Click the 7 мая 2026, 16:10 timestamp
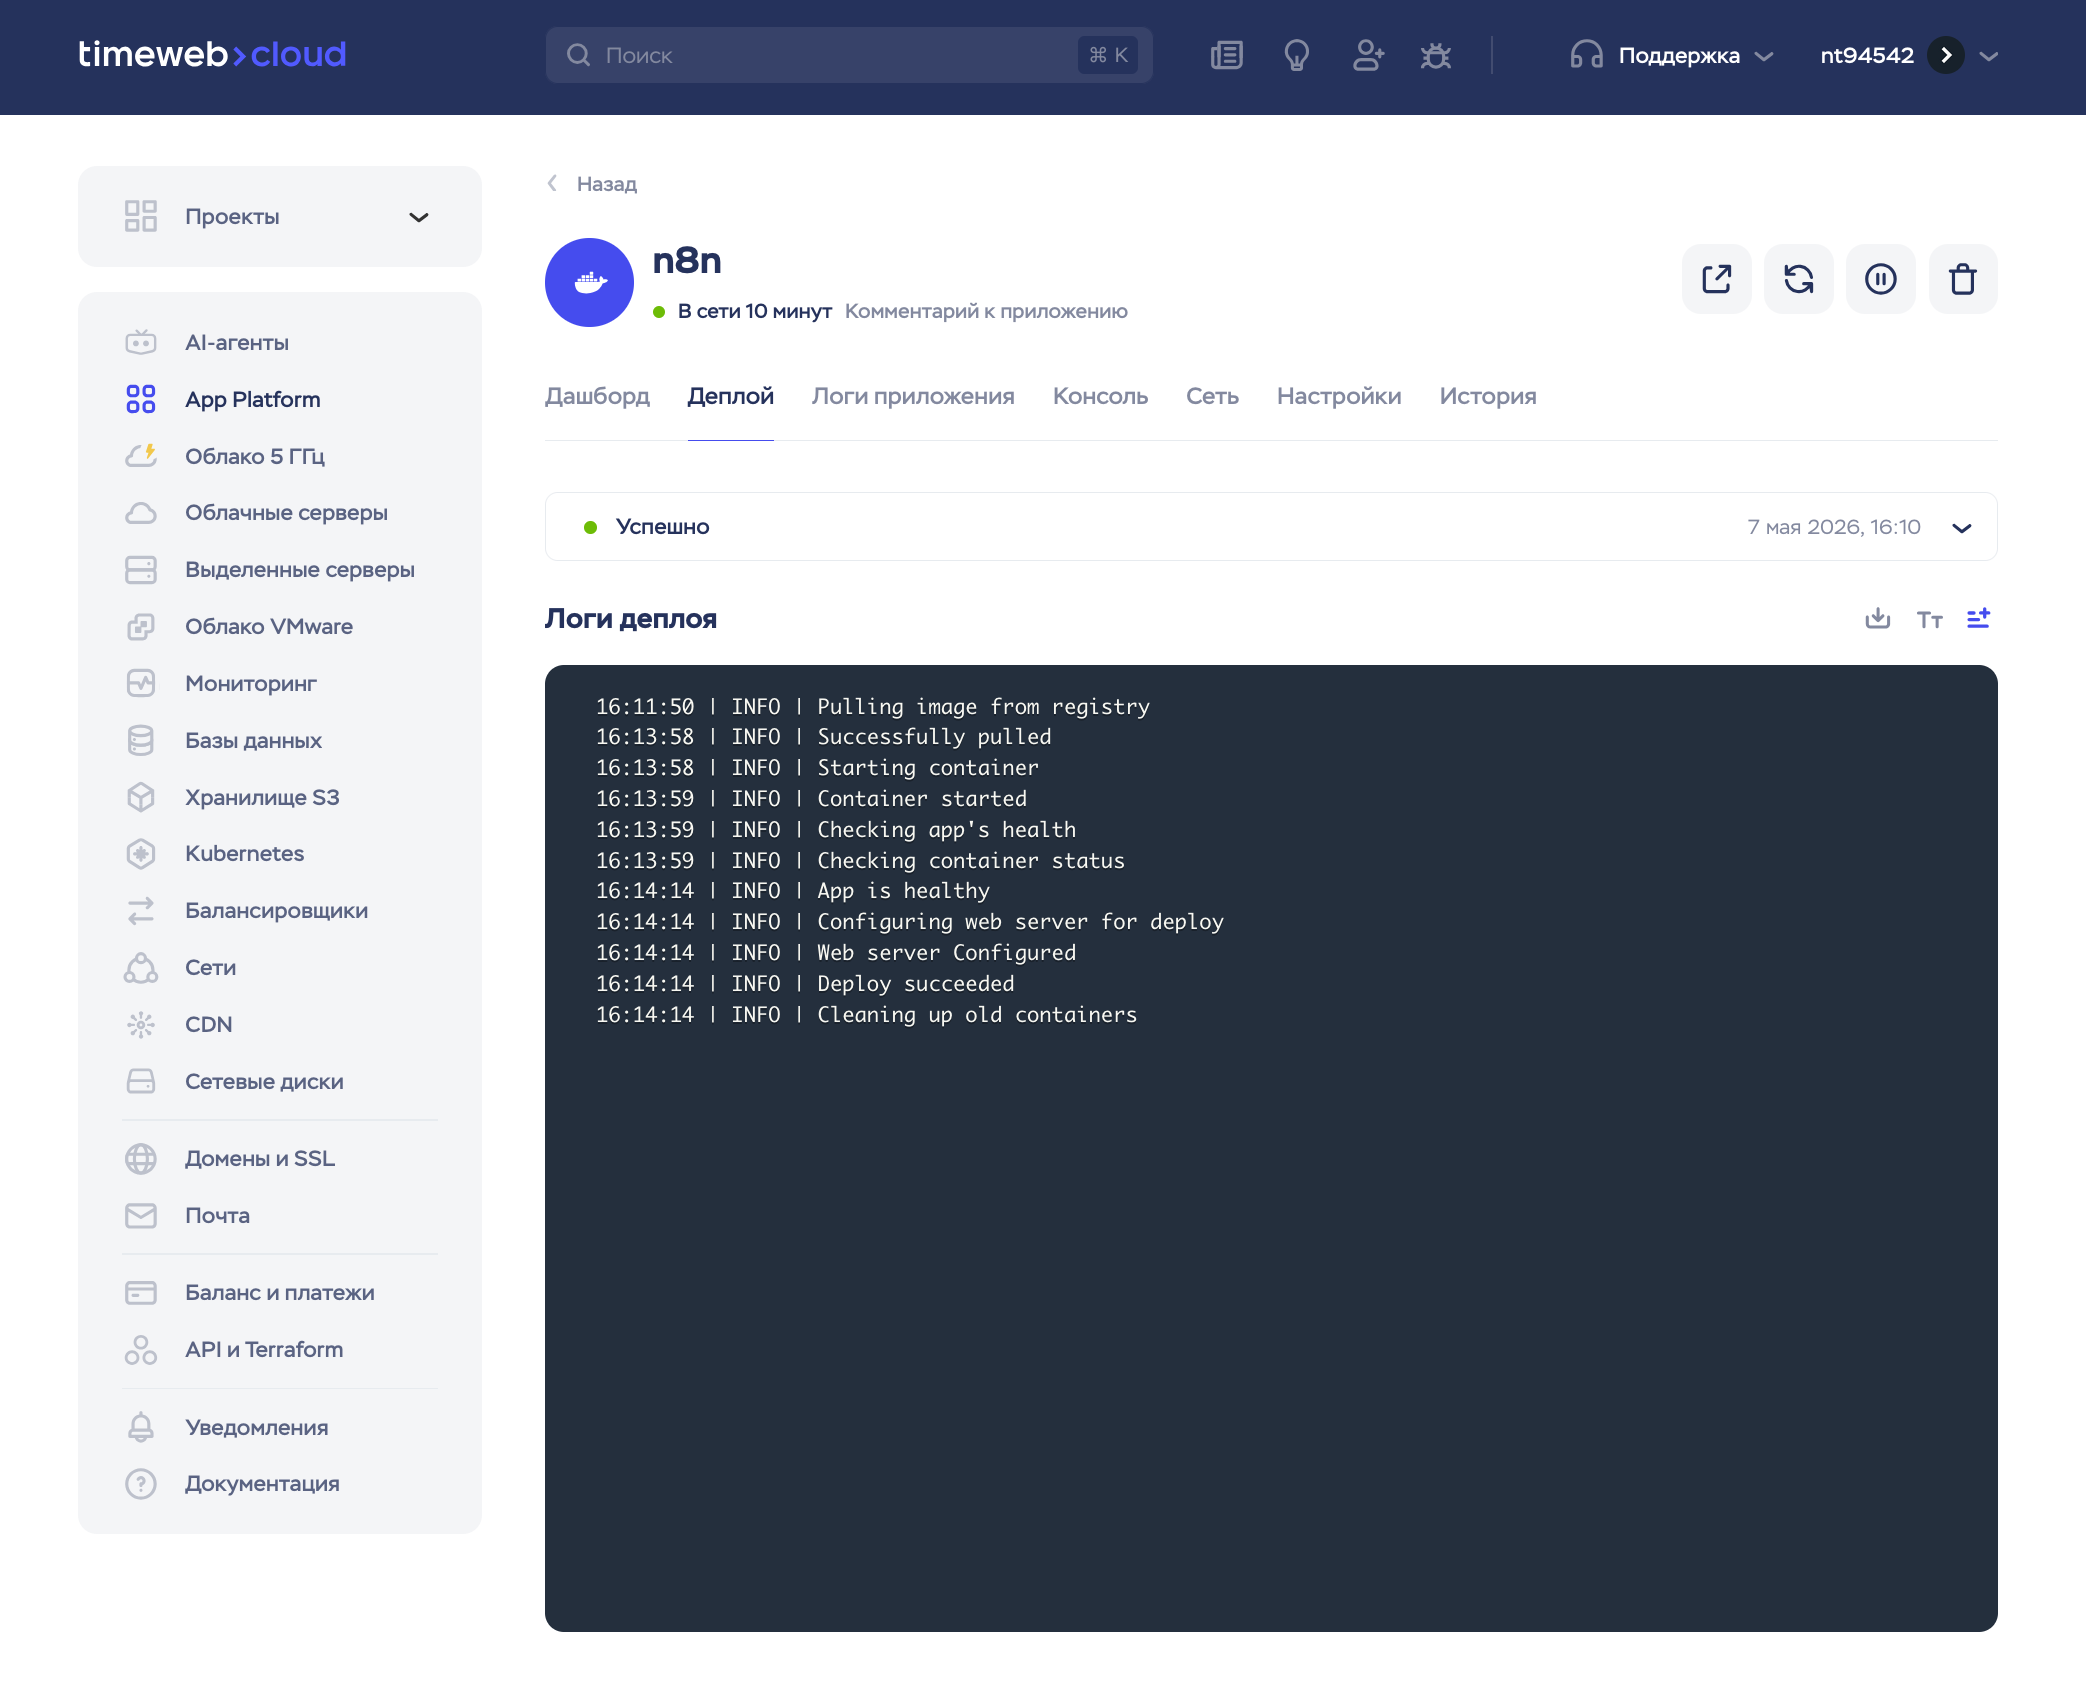The height and width of the screenshot is (1704, 2086). coord(1833,527)
